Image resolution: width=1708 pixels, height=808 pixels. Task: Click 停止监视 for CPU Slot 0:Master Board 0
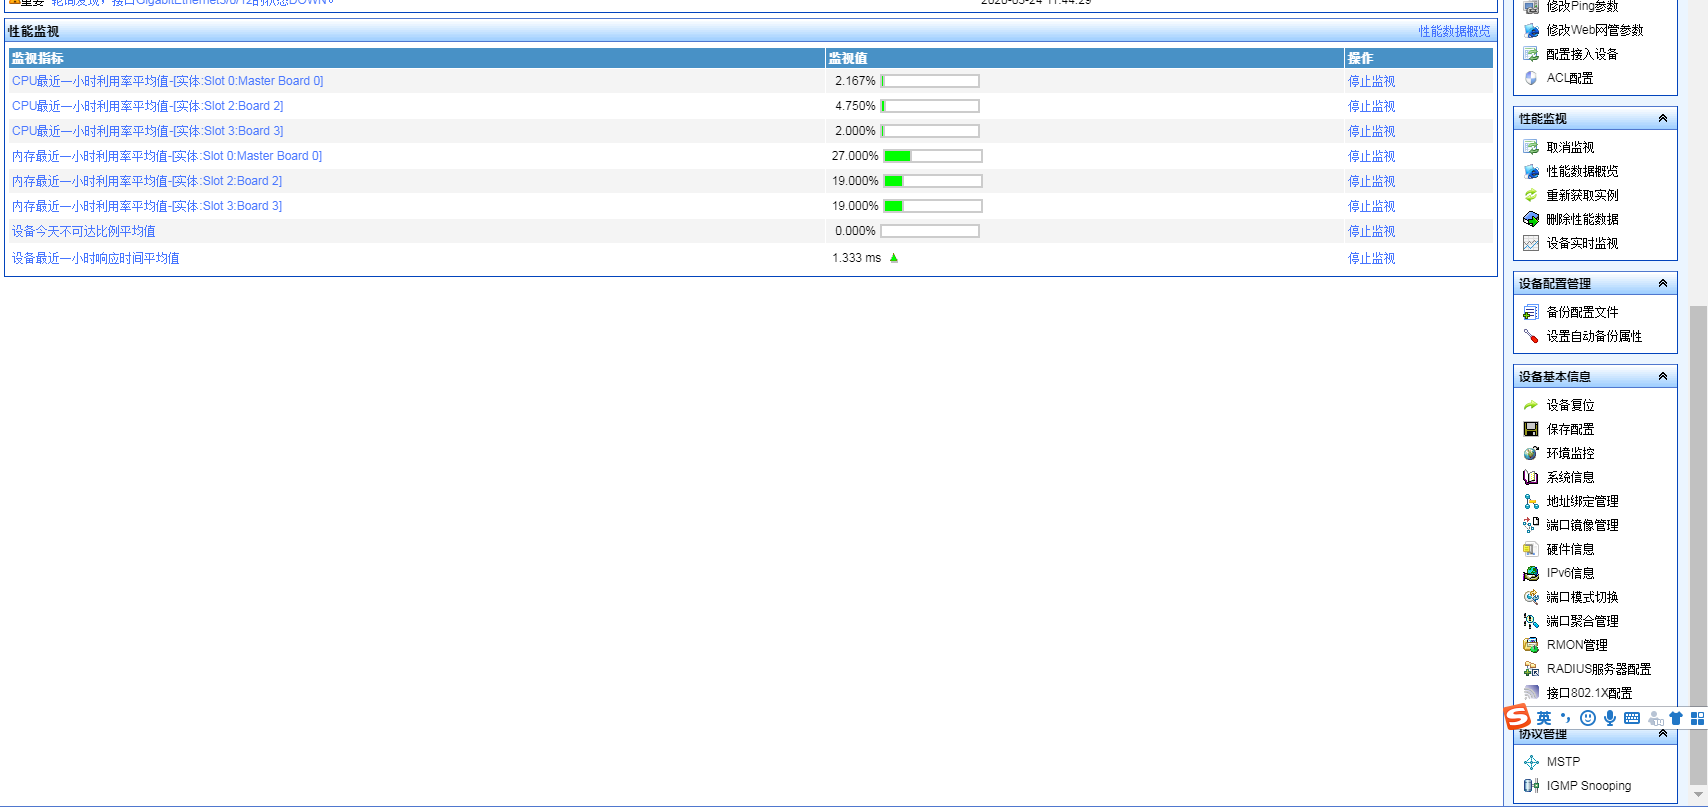pyautogui.click(x=1371, y=81)
